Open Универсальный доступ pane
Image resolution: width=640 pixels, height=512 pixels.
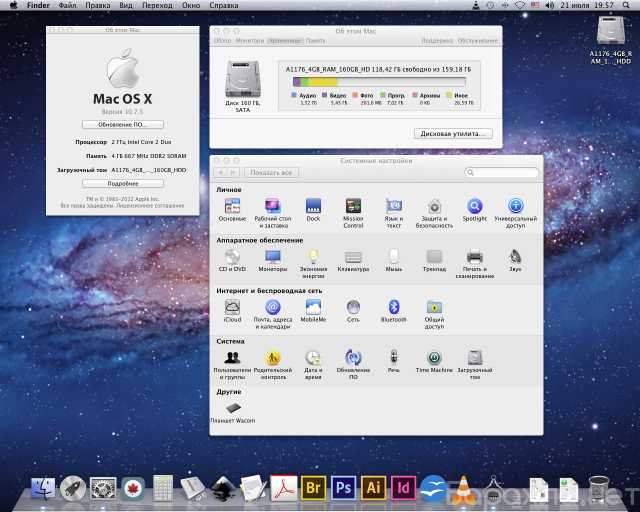tap(516, 213)
